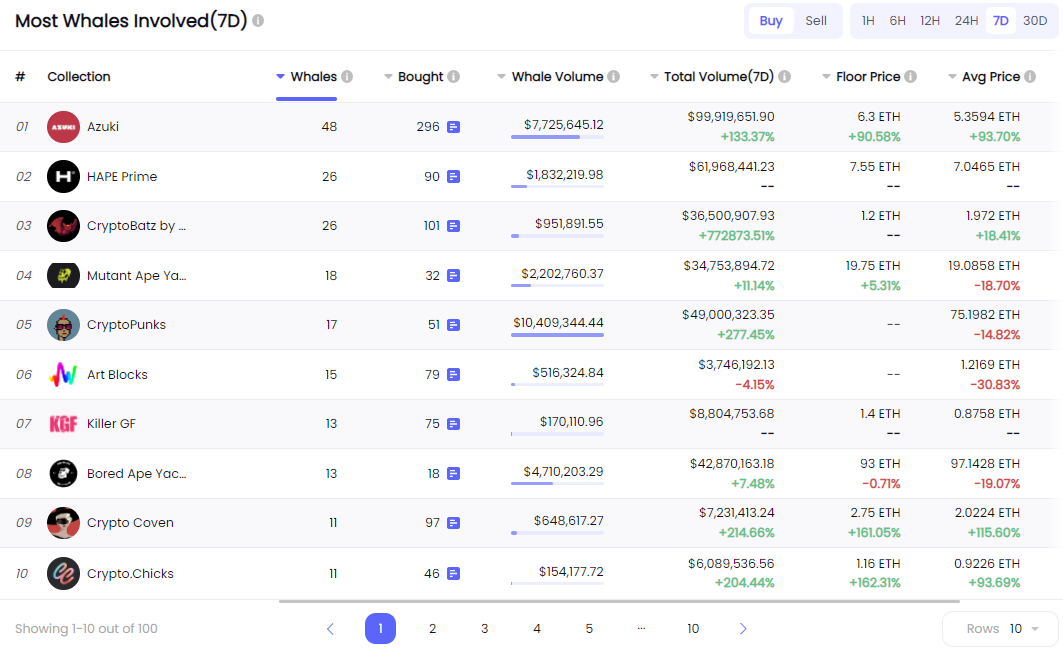Screen dimensions: 1063x649
Task: Open Art Blocks bought list icon
Action: [454, 374]
